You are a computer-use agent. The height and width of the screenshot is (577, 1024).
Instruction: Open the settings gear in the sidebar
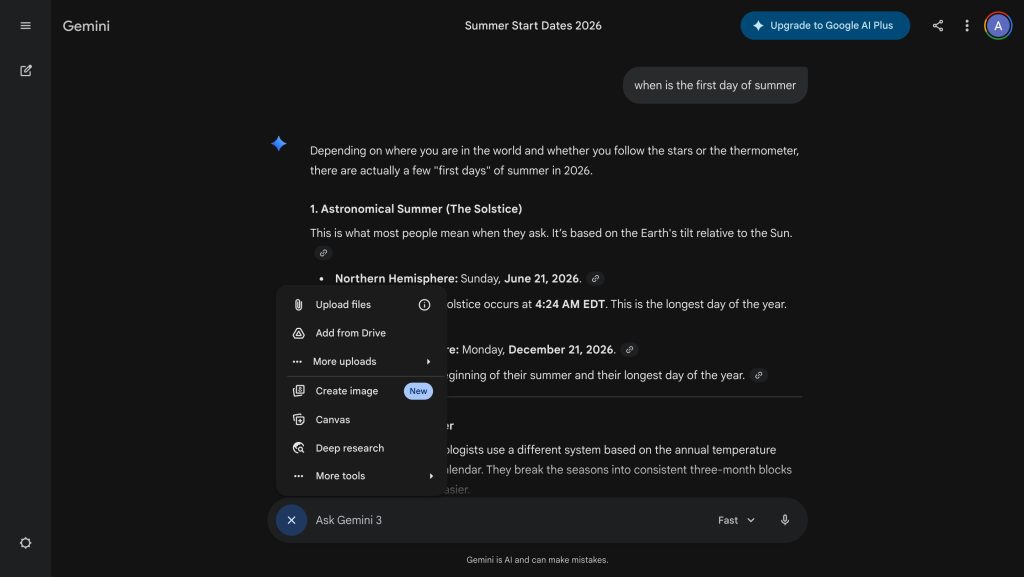(26, 543)
